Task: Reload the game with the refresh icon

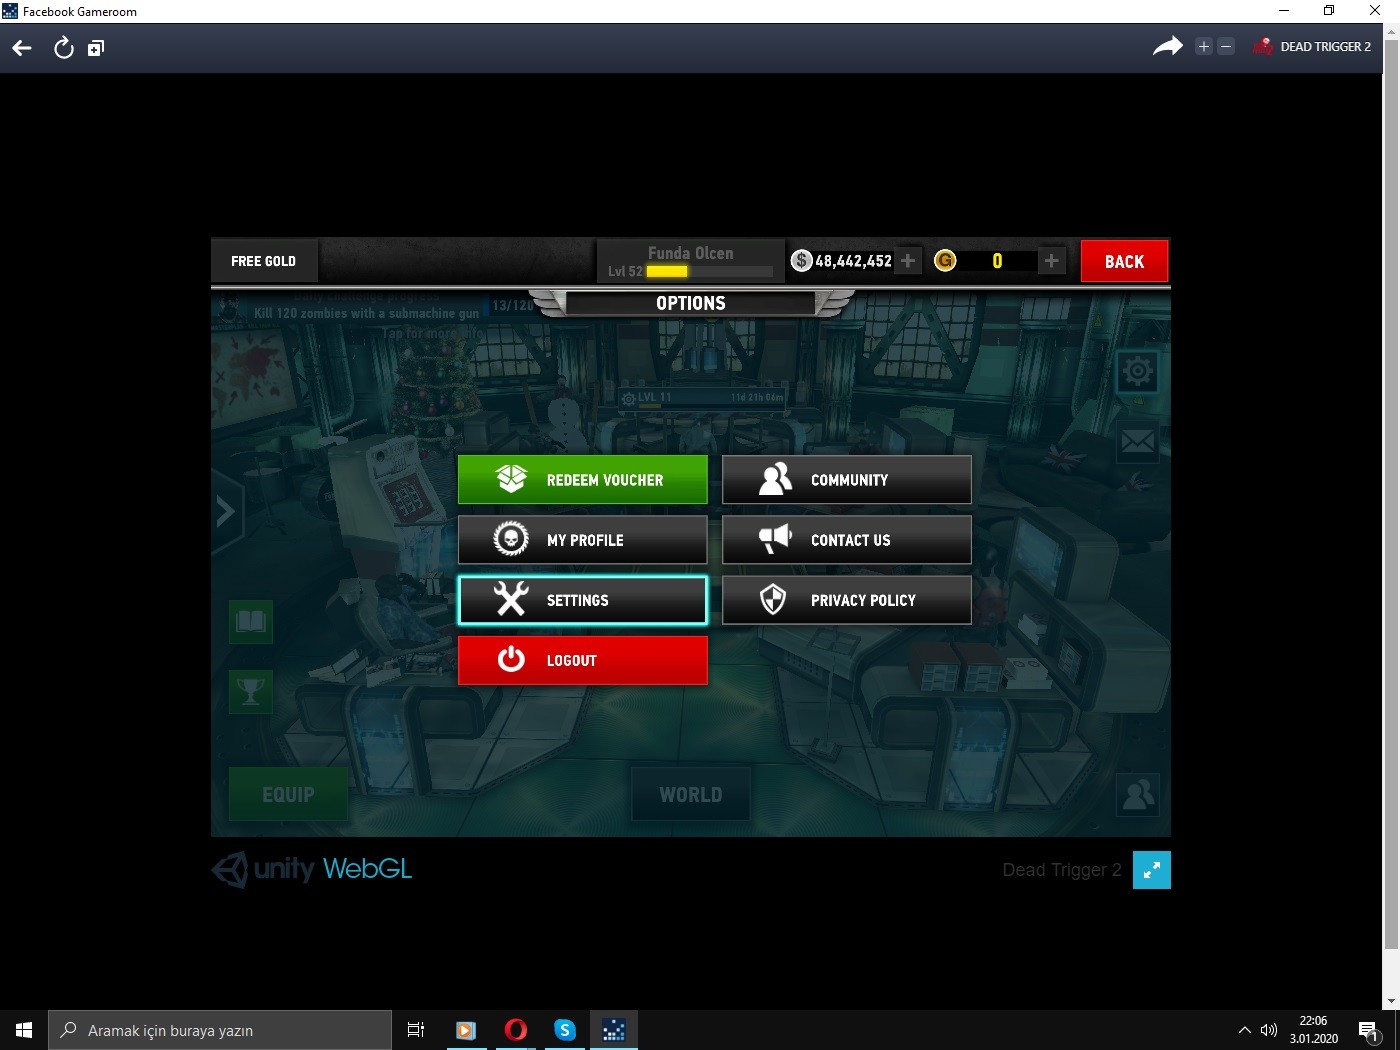Action: pyautogui.click(x=63, y=48)
